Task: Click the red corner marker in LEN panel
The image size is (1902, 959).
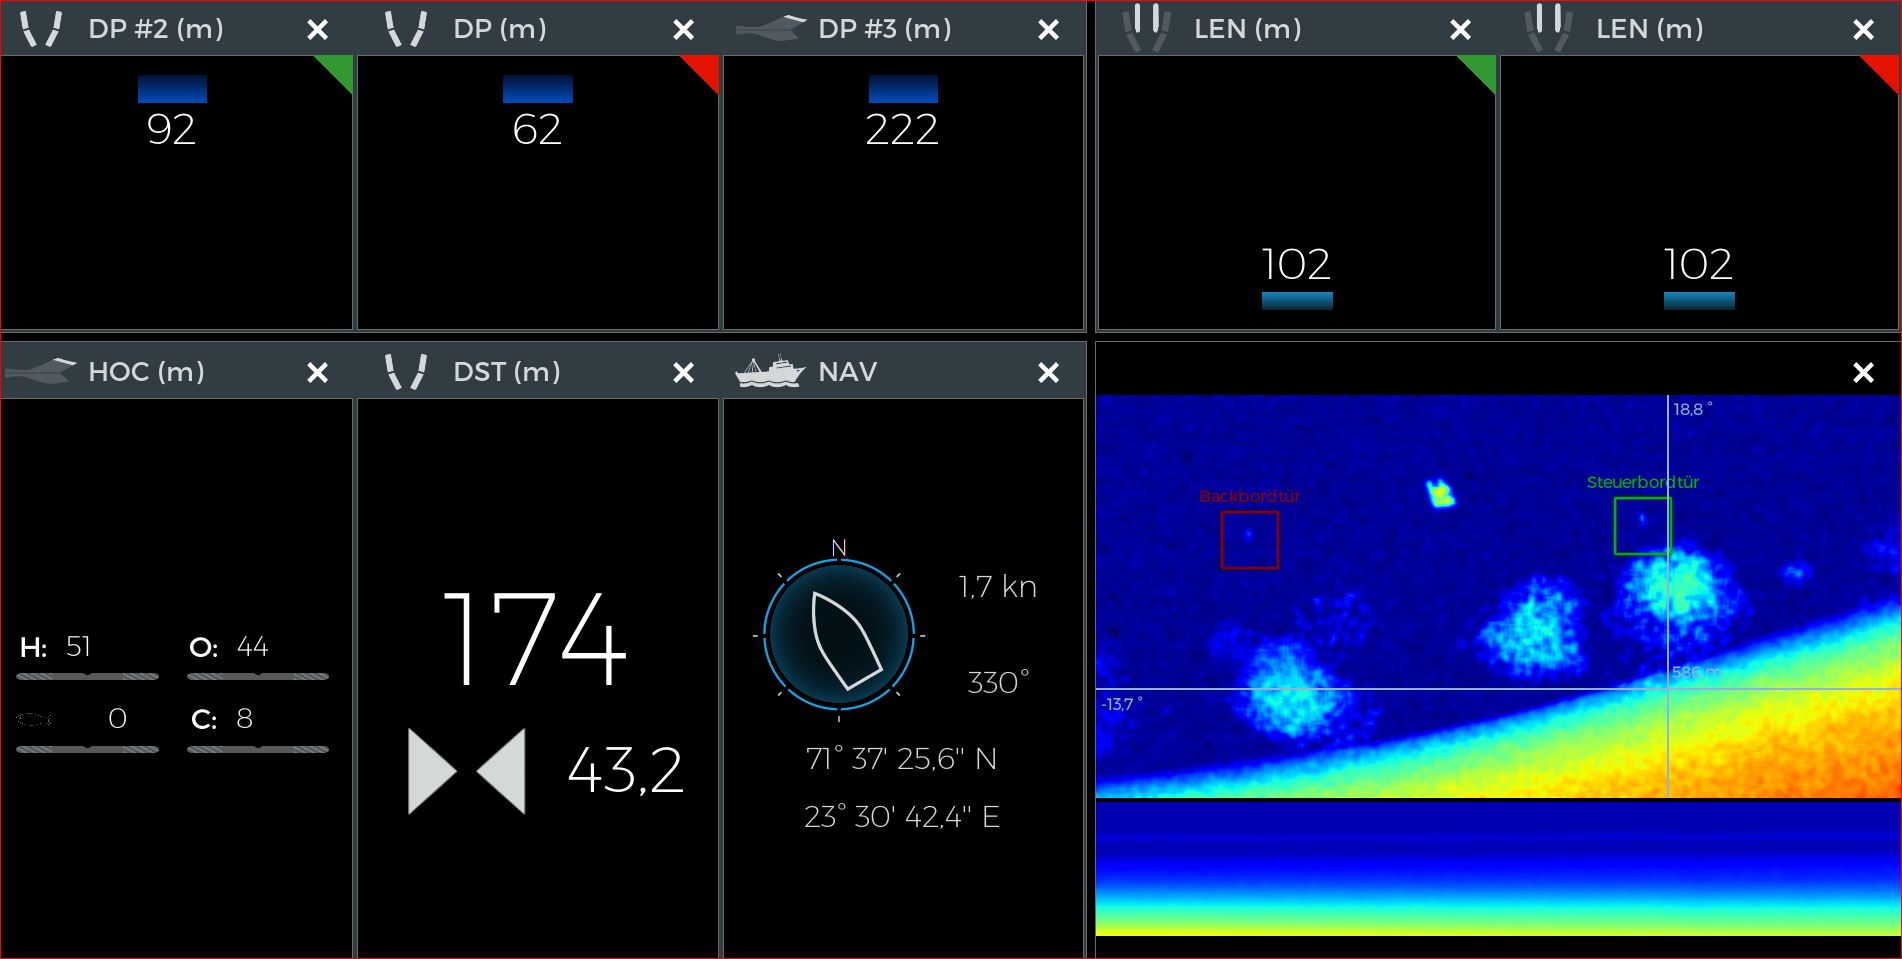Action: (x=1884, y=69)
